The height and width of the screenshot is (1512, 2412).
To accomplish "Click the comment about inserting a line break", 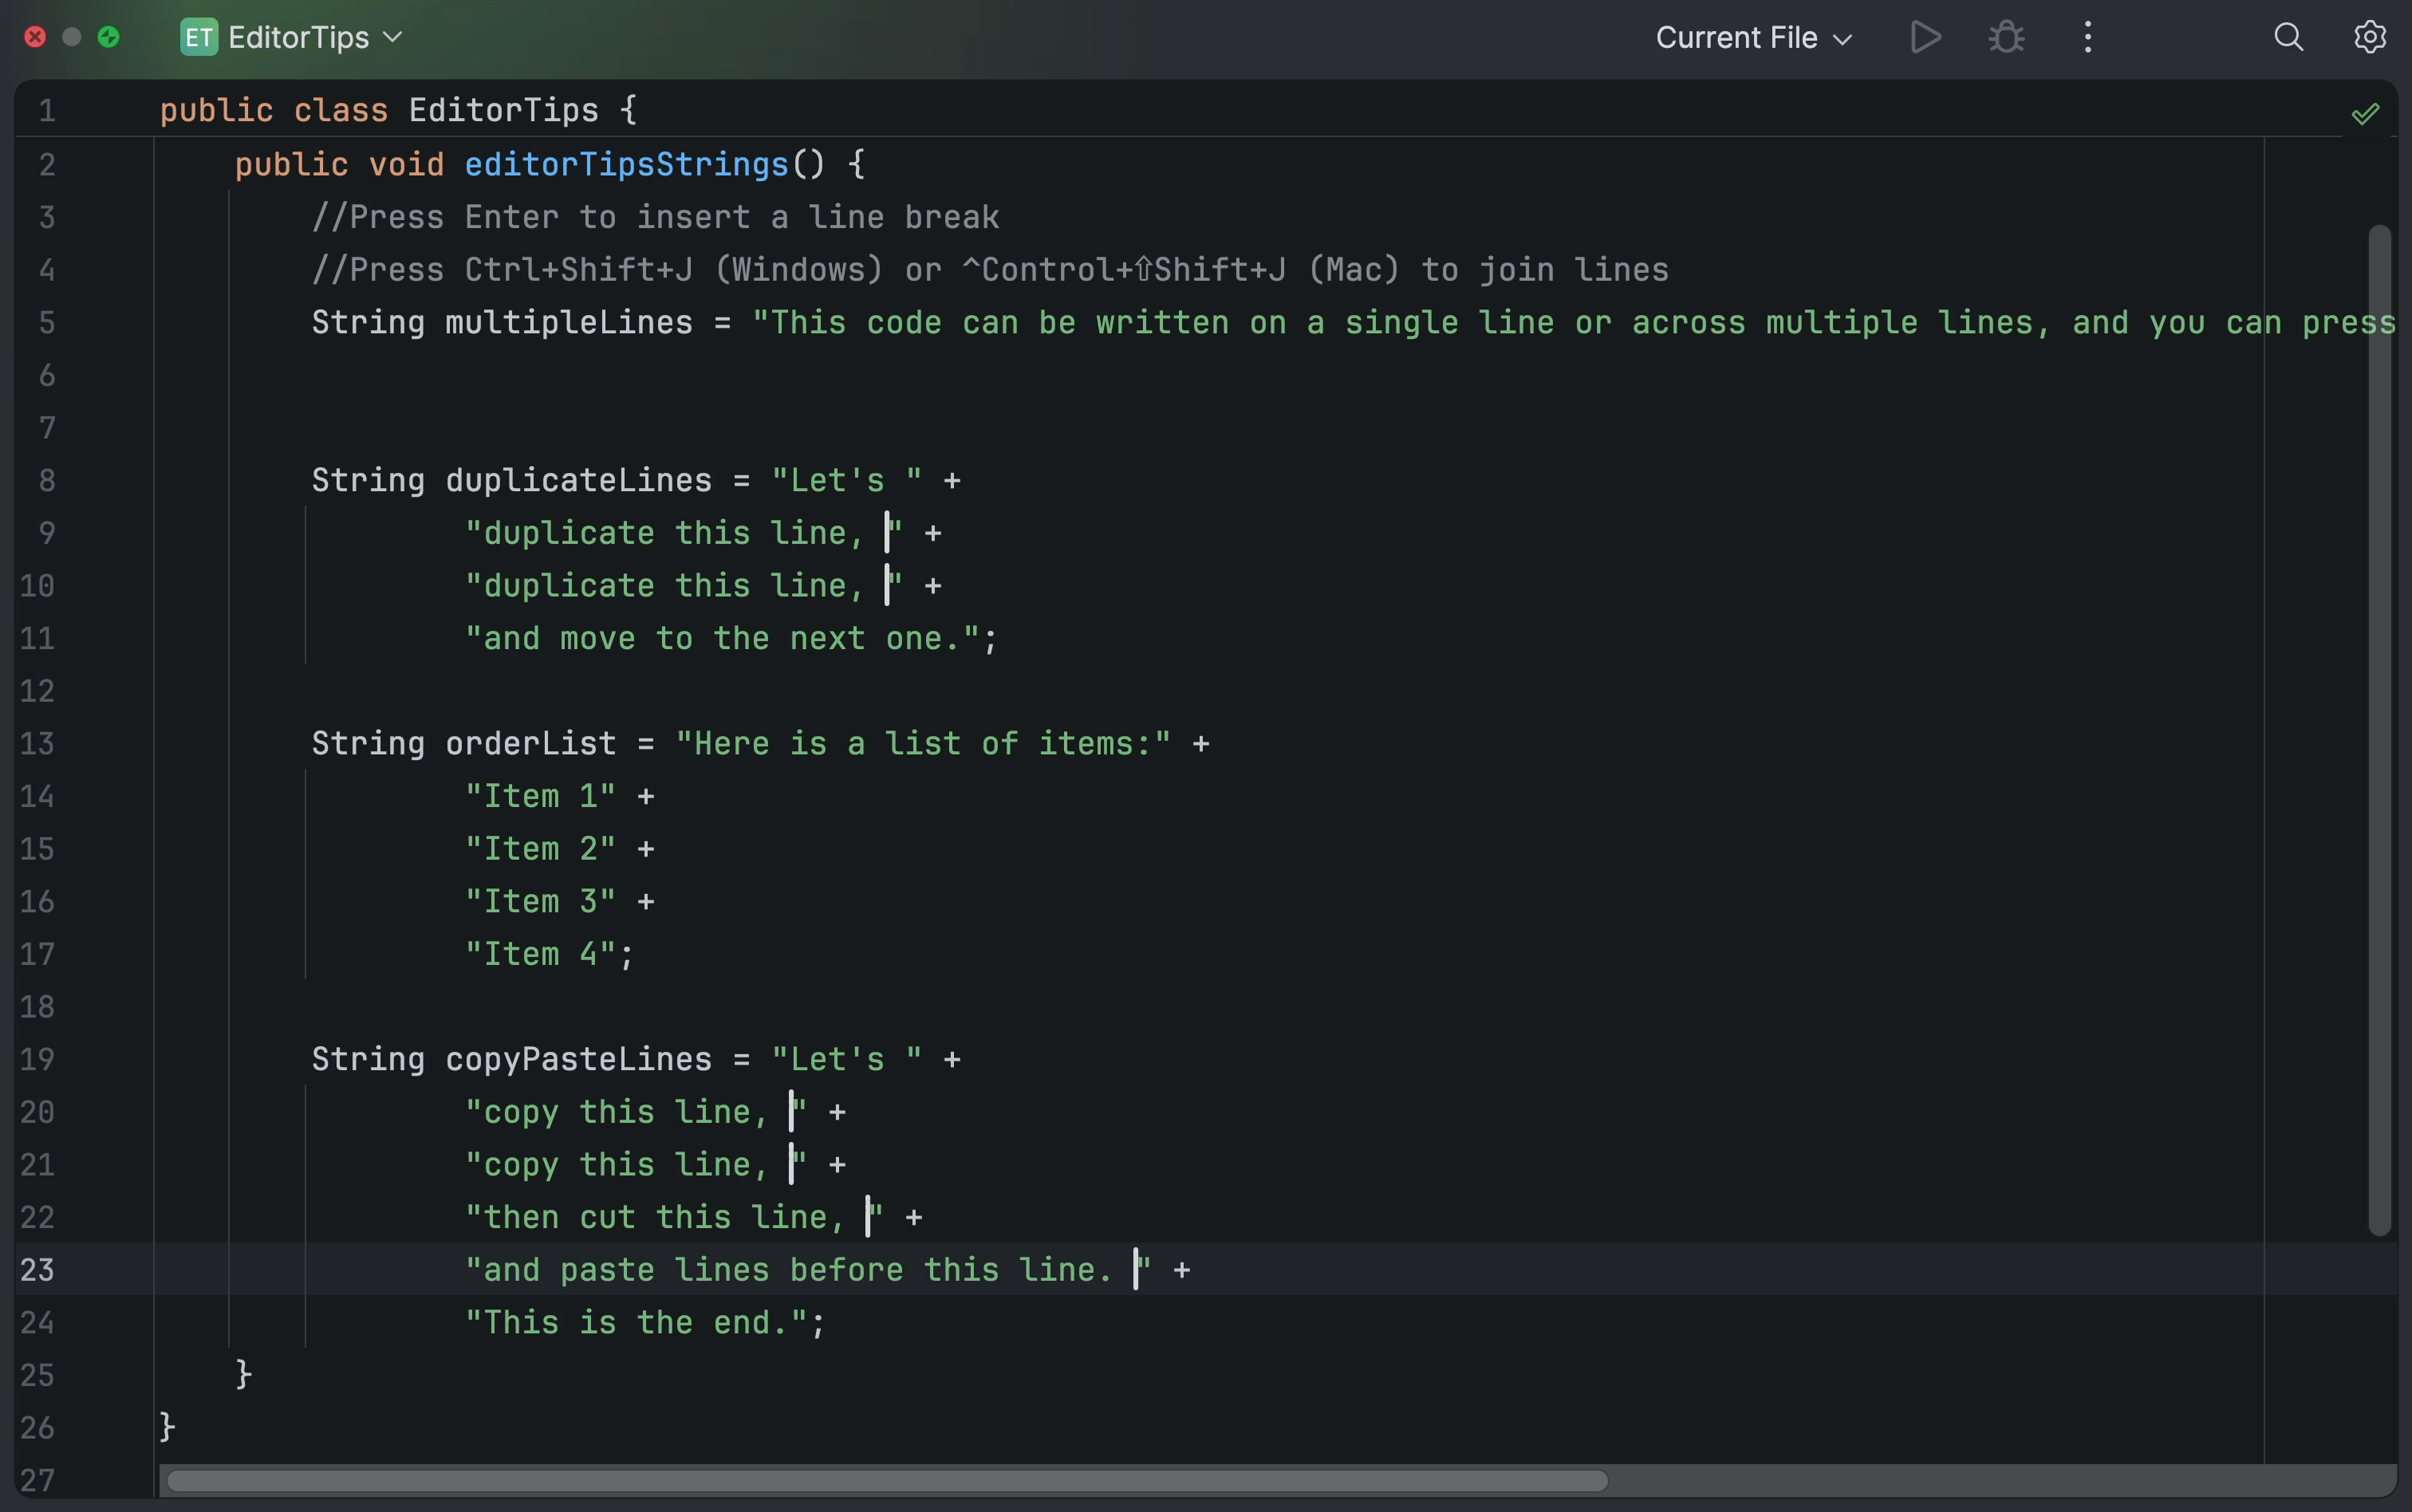I will 655,217.
